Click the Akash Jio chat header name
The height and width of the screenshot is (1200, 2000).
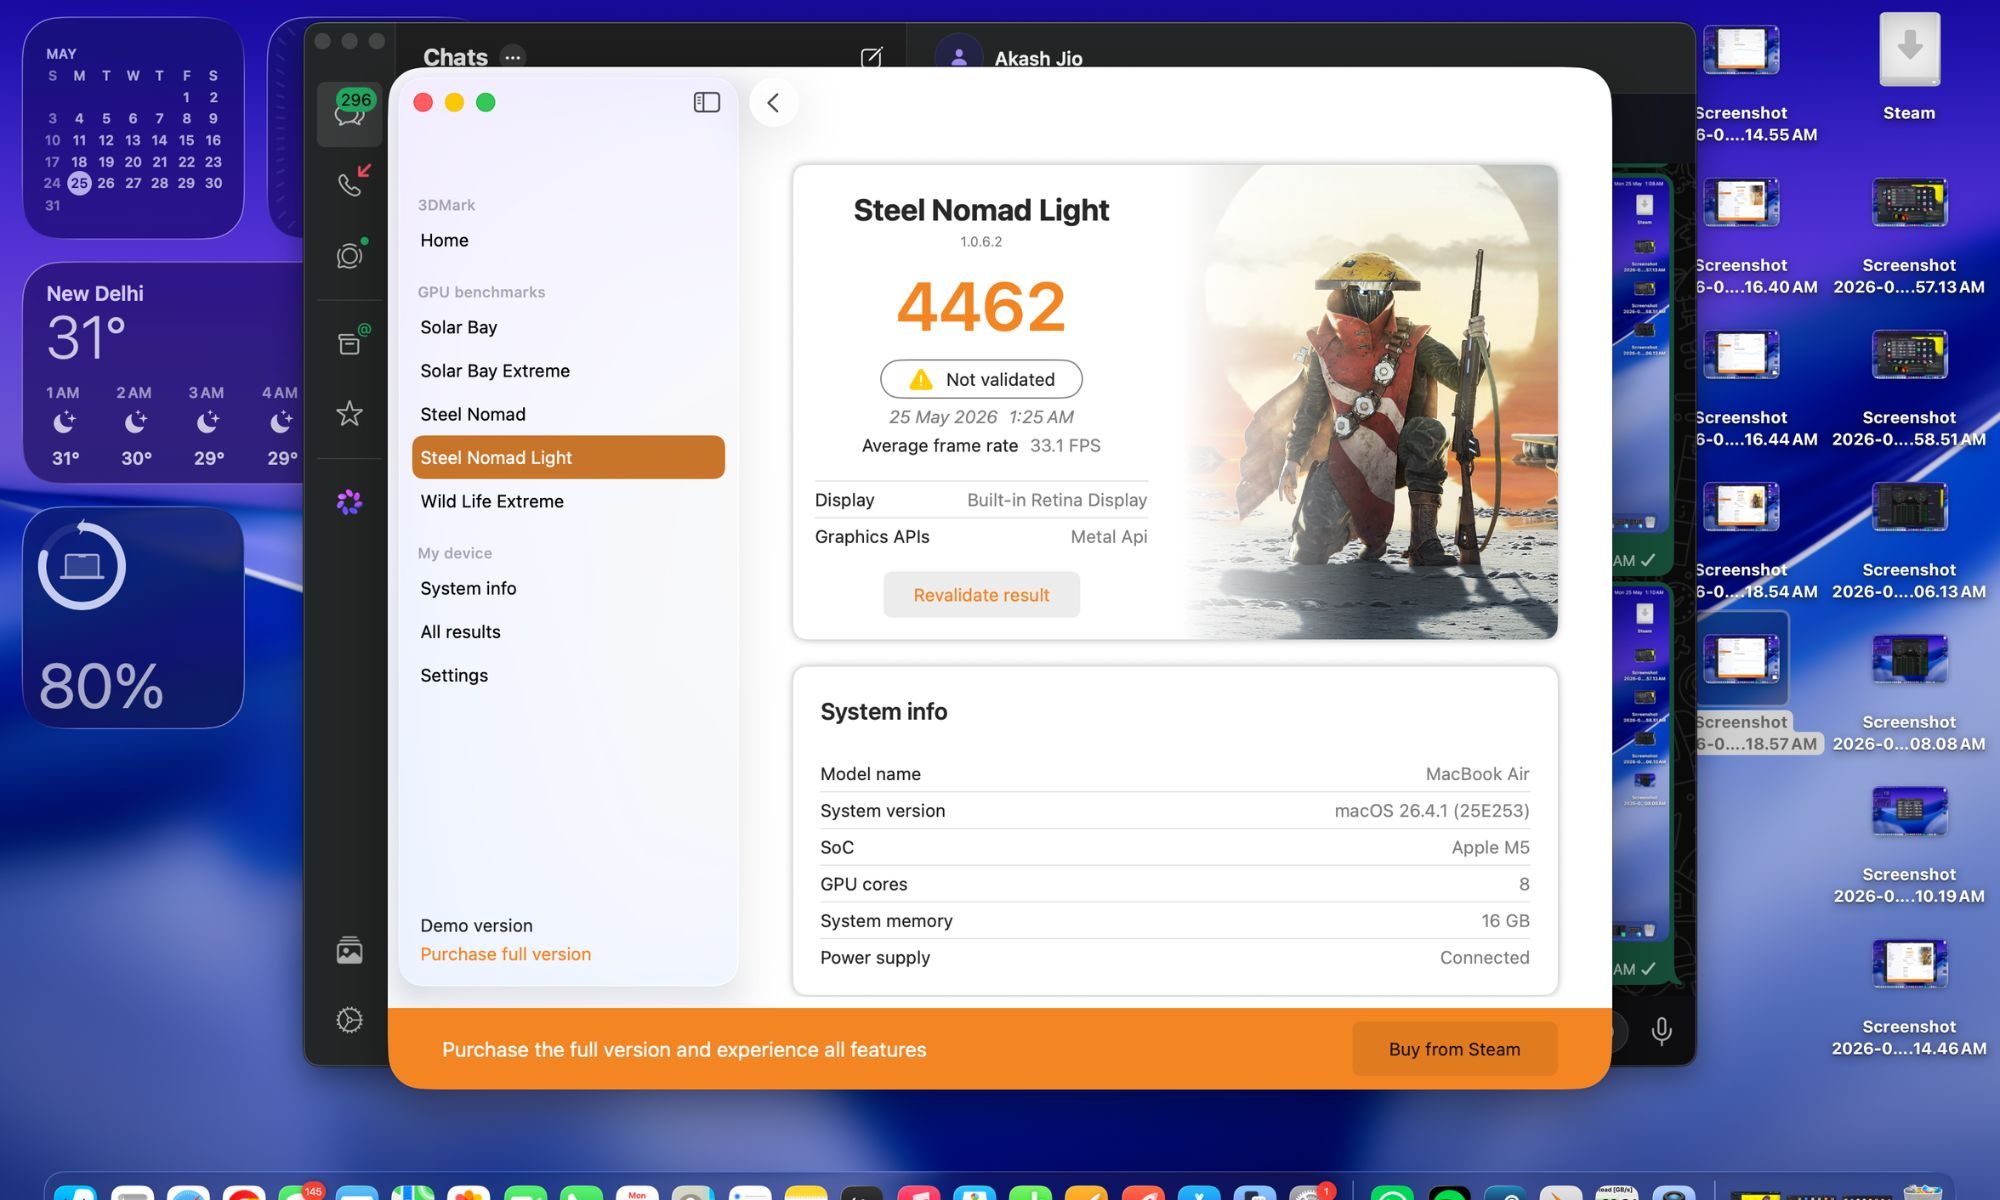point(1038,58)
